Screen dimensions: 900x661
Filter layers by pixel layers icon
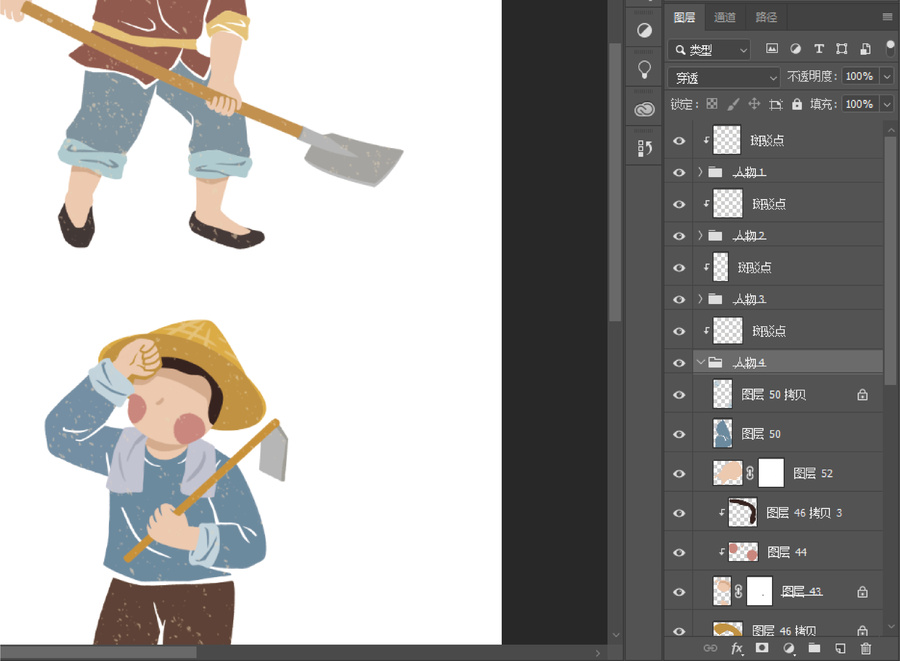tap(772, 49)
